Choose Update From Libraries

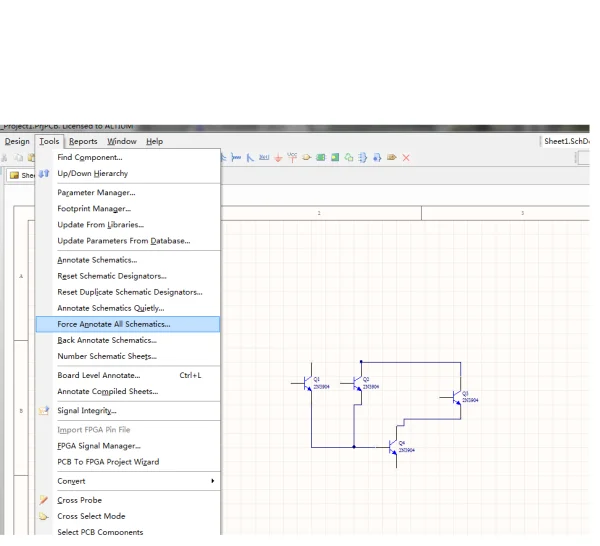click(128, 225)
